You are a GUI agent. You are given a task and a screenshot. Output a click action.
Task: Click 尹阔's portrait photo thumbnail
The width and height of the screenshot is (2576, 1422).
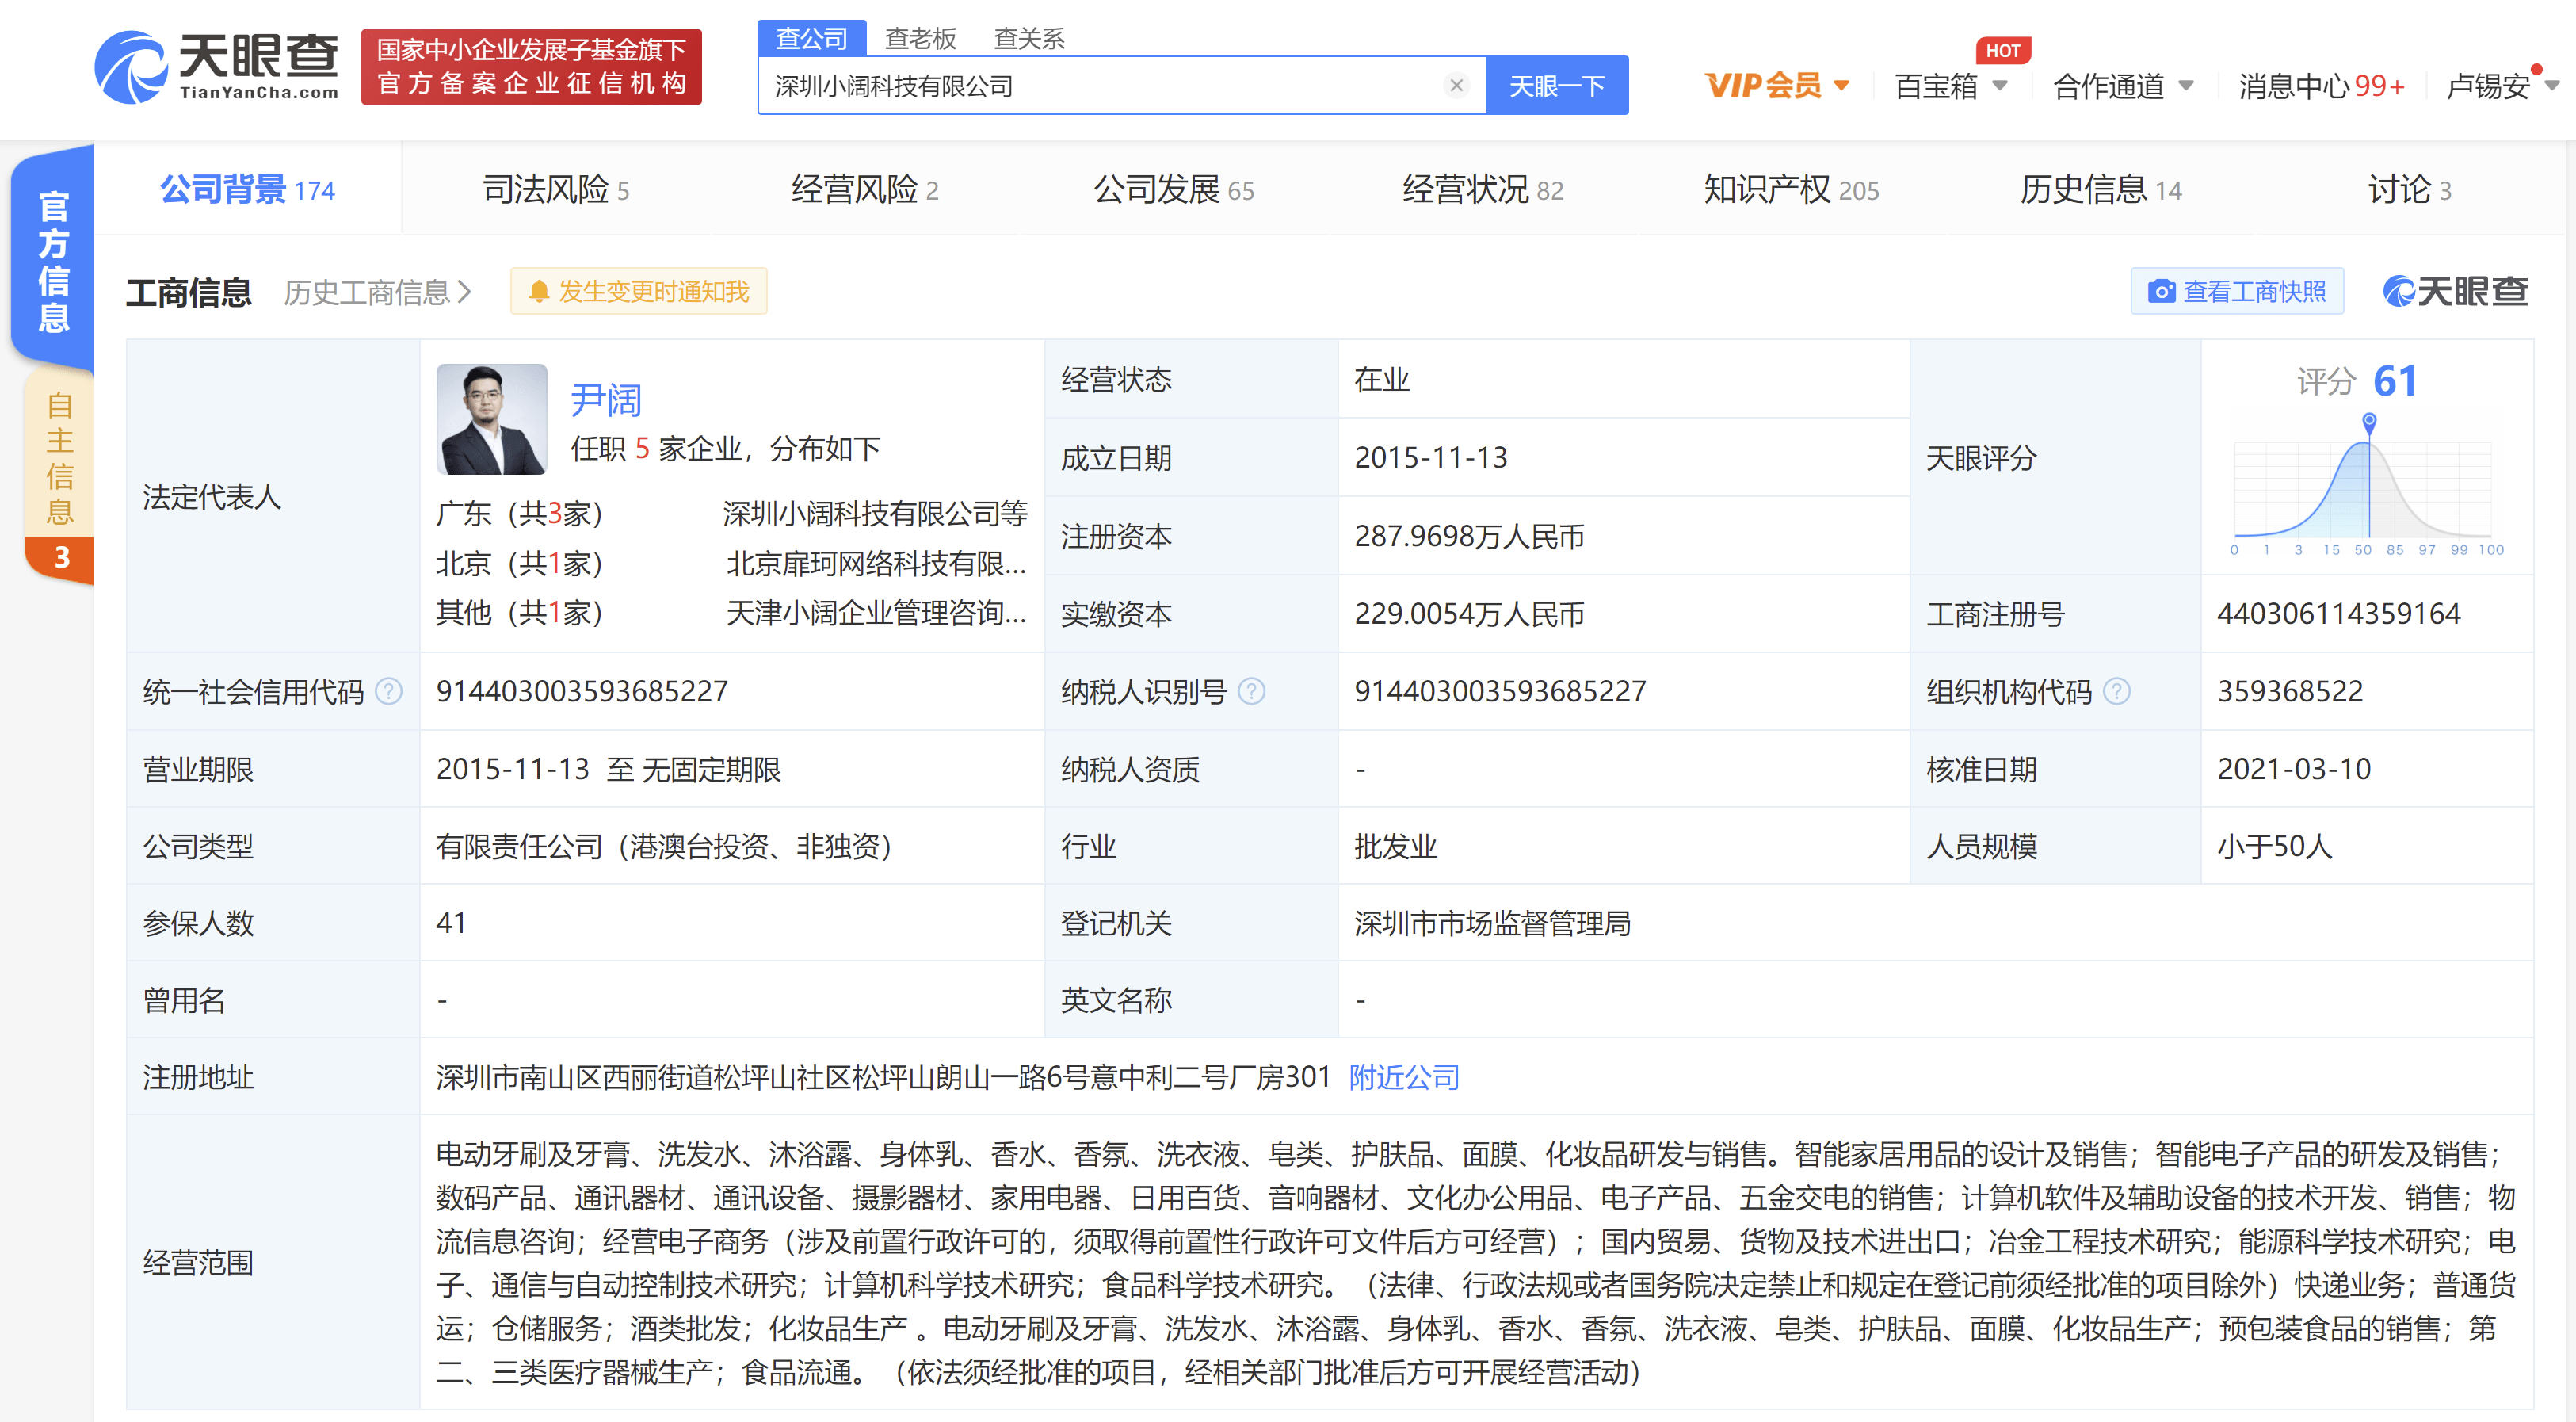click(x=492, y=419)
